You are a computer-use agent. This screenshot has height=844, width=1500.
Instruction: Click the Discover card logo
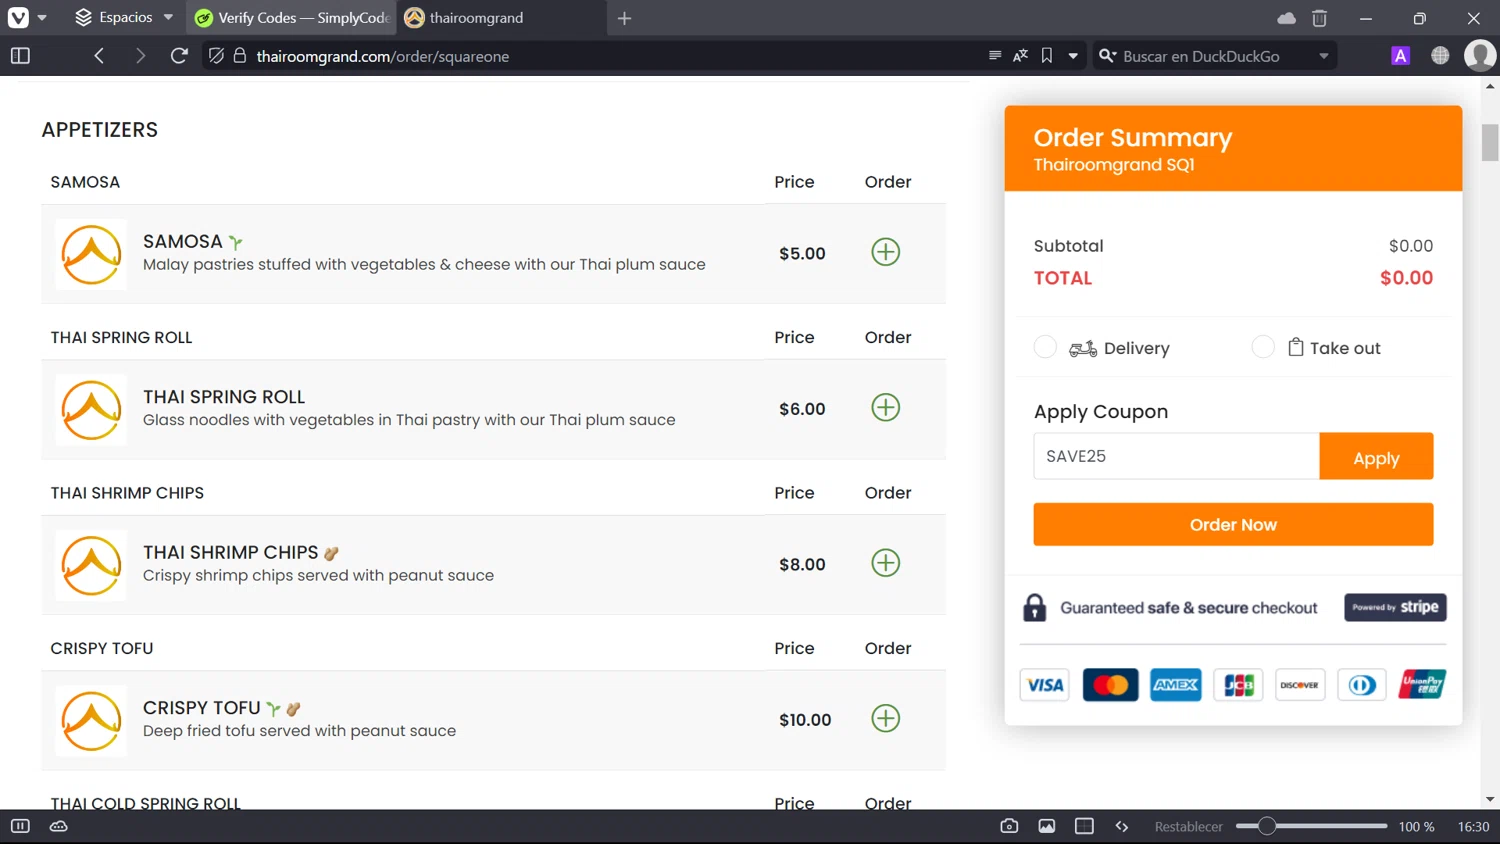pos(1300,685)
